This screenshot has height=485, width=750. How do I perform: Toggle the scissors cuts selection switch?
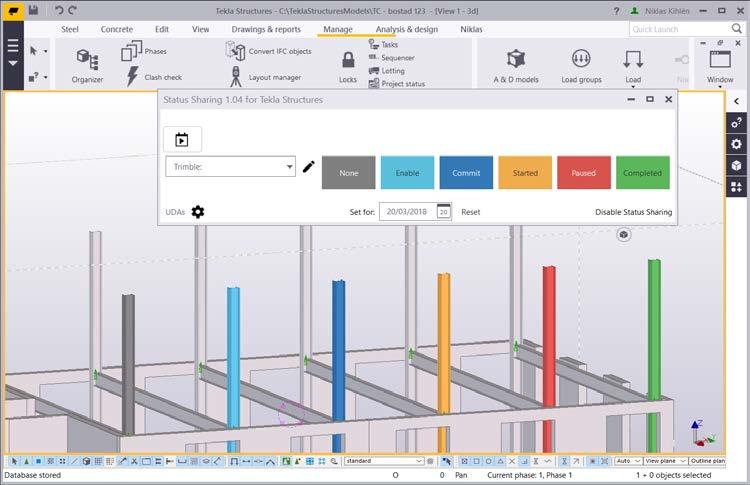pyautogui.click(x=134, y=461)
